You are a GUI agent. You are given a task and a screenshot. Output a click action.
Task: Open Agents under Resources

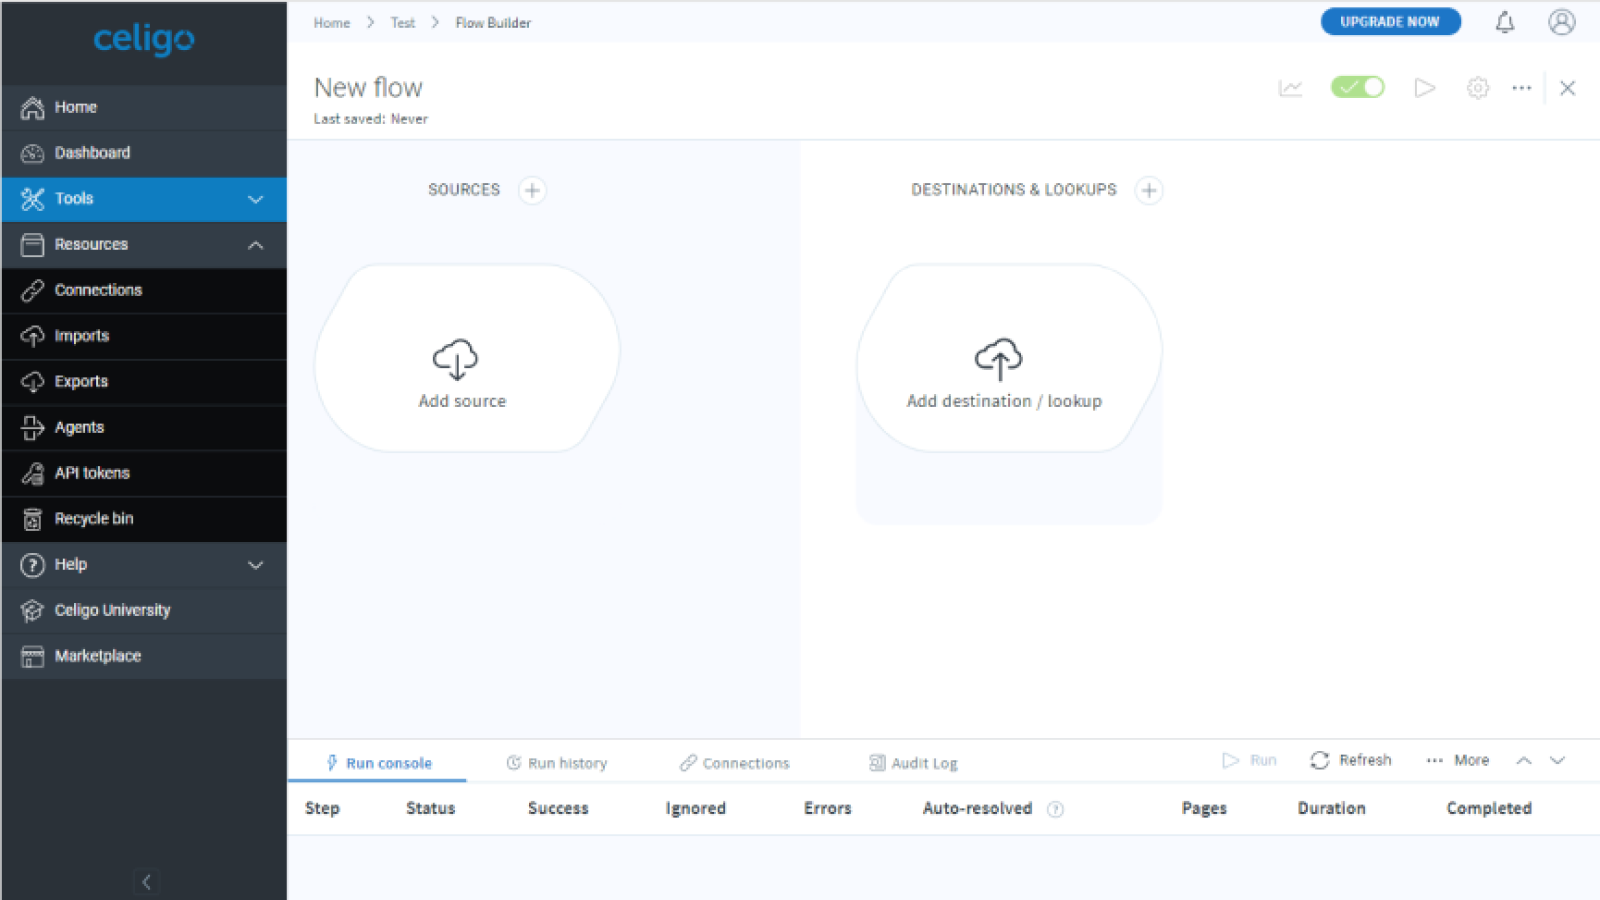point(144,428)
